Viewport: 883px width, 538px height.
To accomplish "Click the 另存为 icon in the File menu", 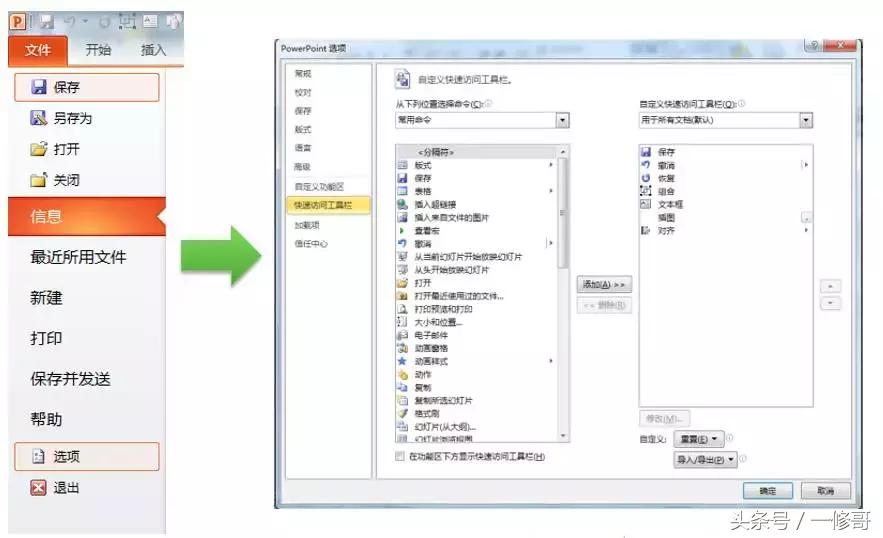I will click(x=38, y=118).
